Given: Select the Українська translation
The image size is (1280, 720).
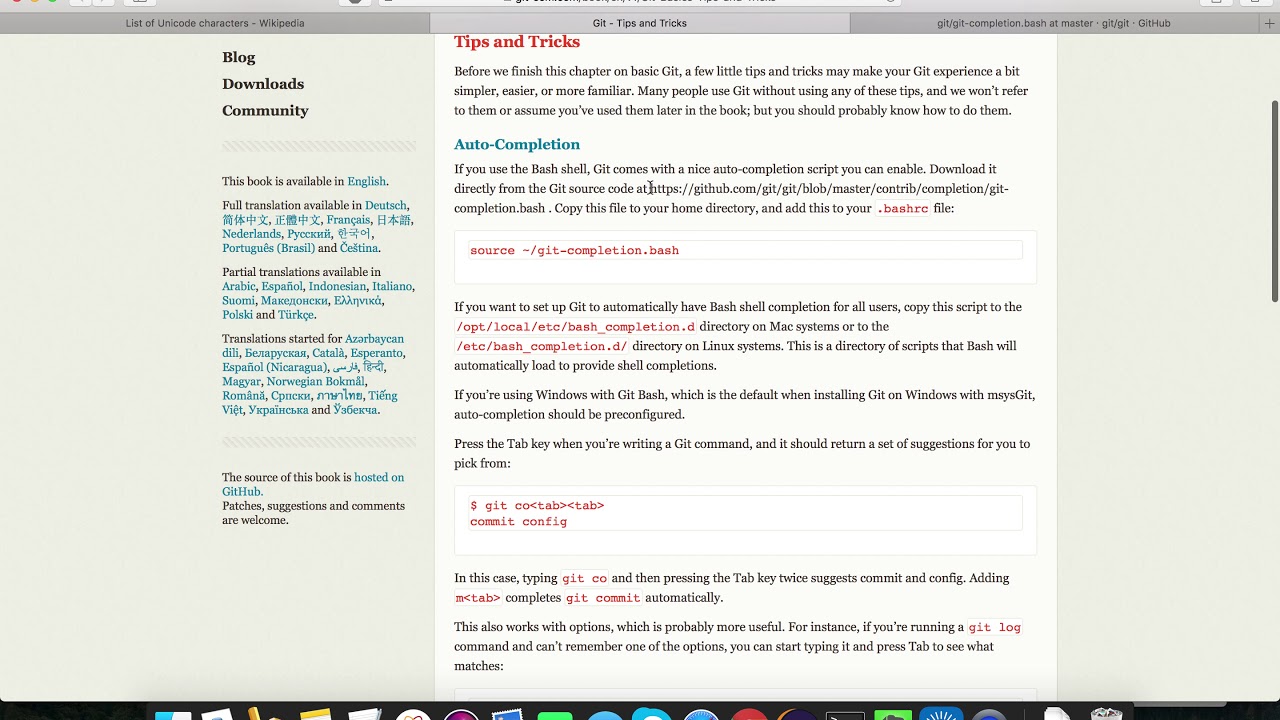Looking at the screenshot, I should tap(278, 410).
